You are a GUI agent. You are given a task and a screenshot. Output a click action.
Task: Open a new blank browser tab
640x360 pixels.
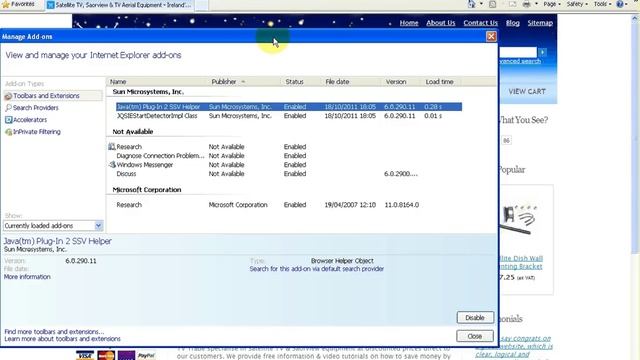click(x=201, y=5)
